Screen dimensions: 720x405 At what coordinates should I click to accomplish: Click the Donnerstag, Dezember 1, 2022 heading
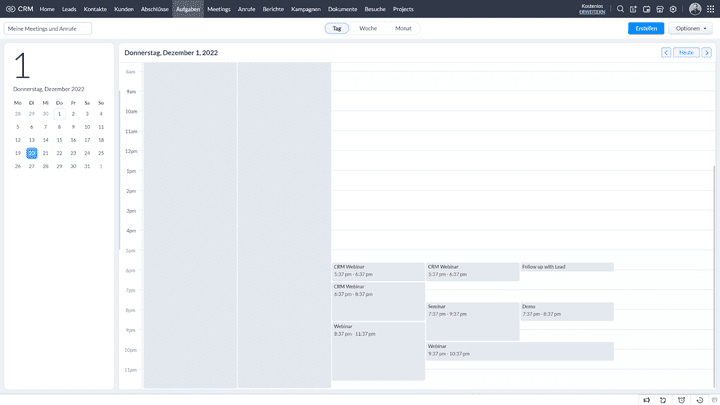click(x=171, y=53)
